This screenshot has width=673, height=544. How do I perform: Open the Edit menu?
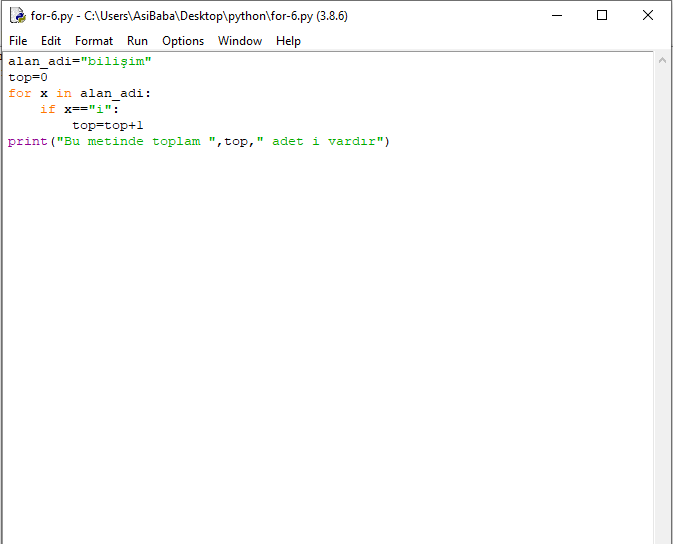point(51,41)
